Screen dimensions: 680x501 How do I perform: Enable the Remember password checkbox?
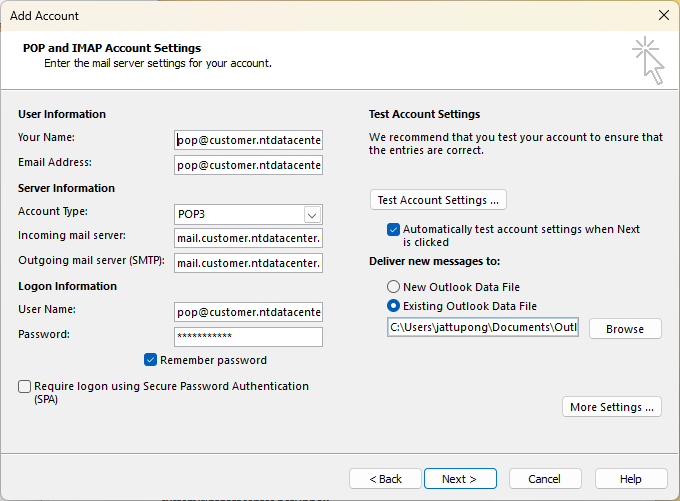coord(151,360)
